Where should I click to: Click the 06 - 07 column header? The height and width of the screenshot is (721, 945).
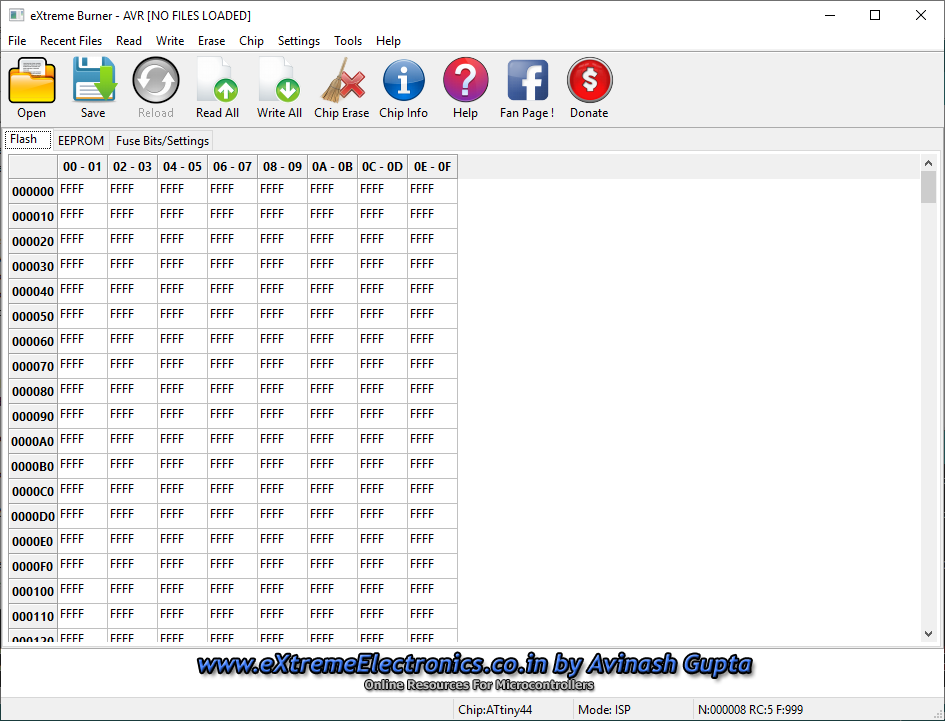233,167
